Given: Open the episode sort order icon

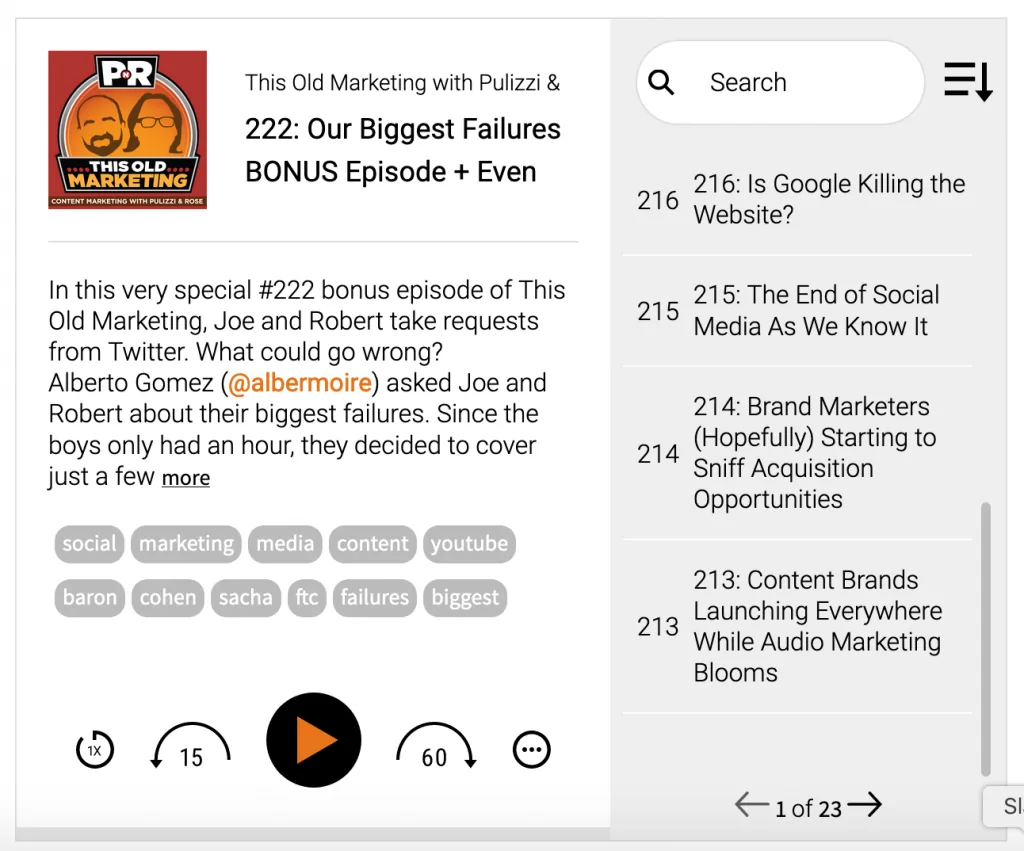Looking at the screenshot, I should pos(966,82).
